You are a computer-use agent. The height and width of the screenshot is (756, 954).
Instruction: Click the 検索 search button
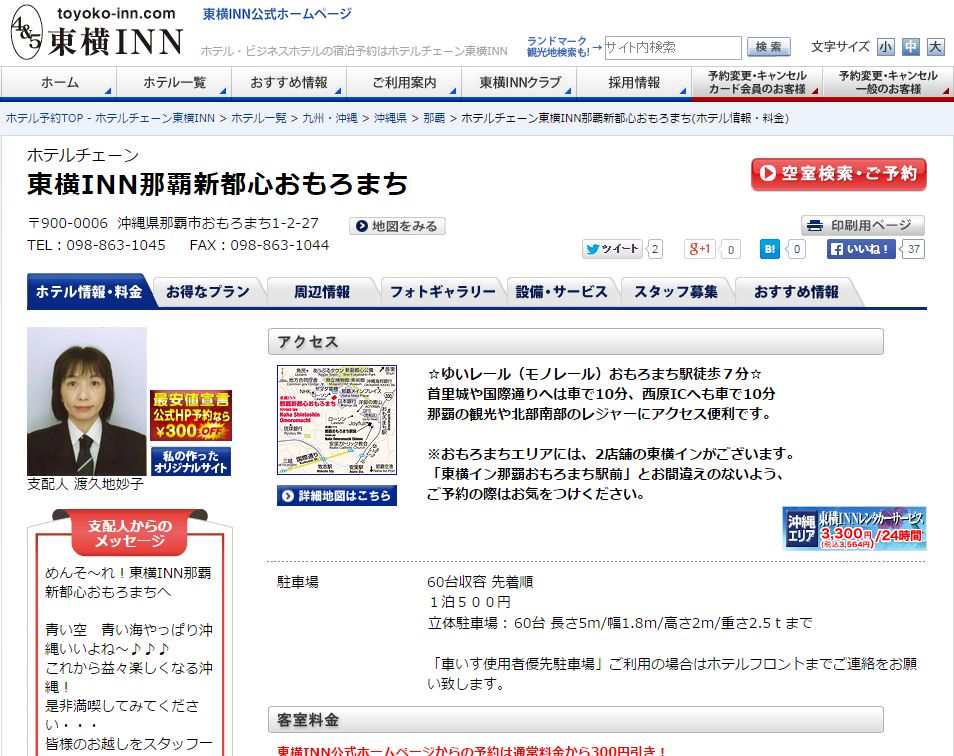click(x=768, y=47)
